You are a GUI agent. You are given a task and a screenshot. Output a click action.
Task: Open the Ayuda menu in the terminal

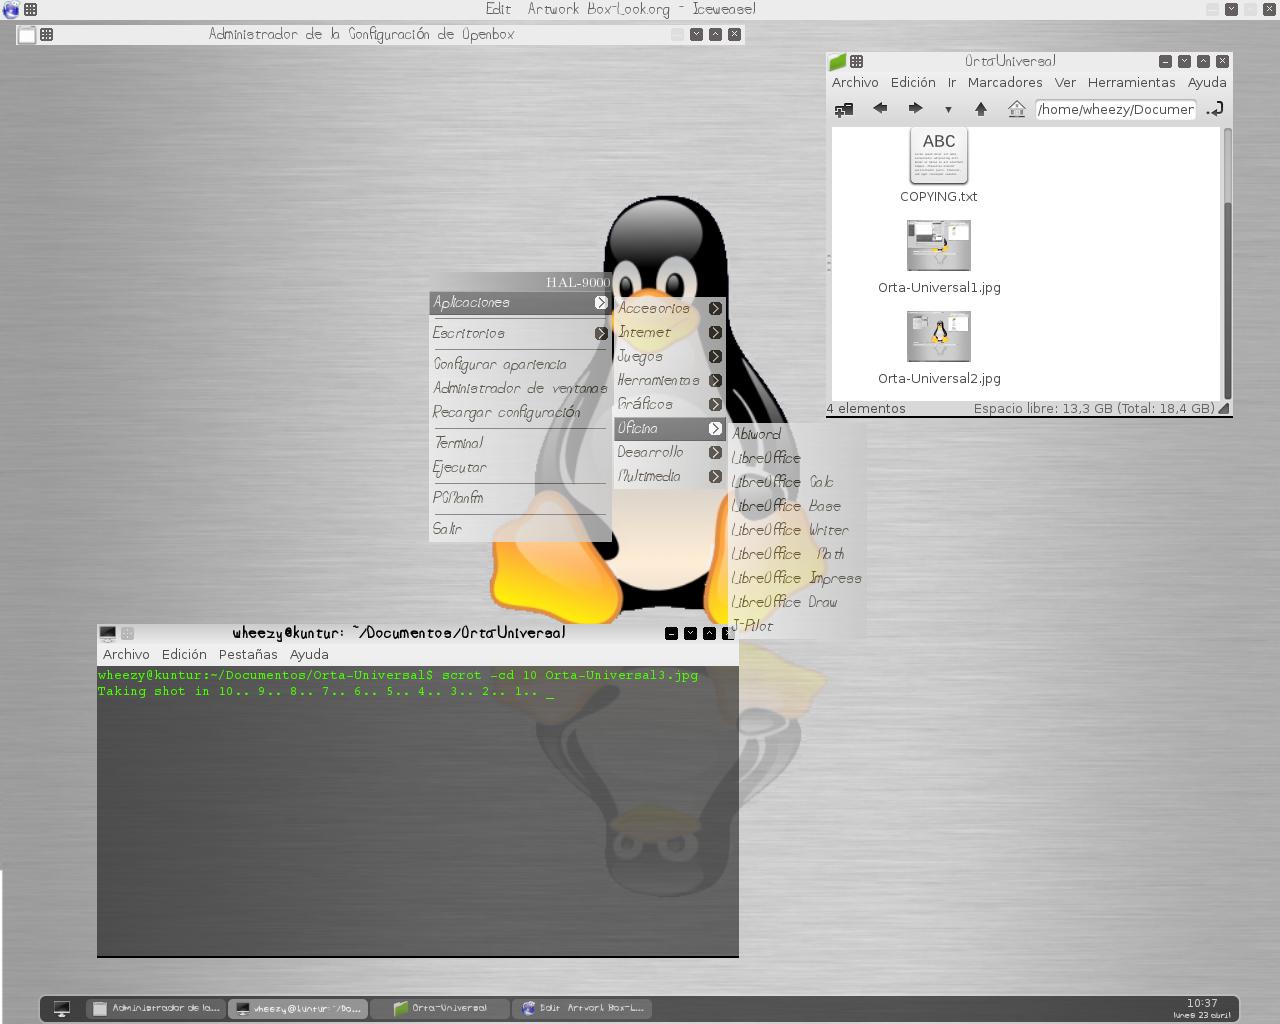(x=309, y=654)
